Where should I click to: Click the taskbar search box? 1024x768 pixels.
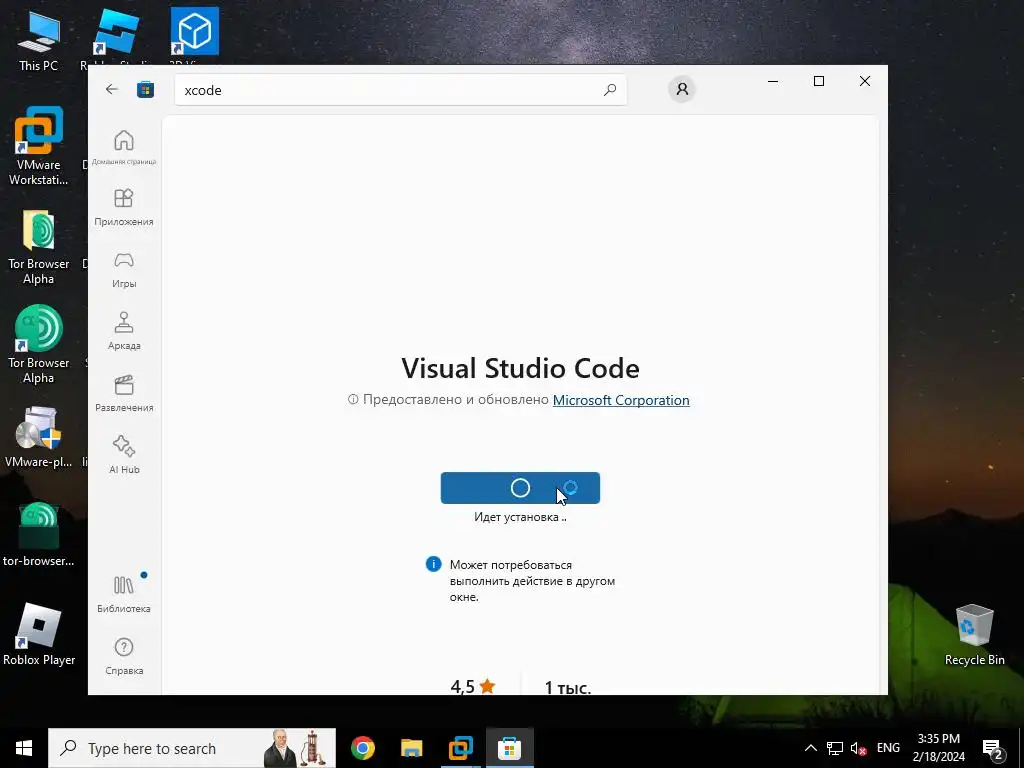pos(192,748)
